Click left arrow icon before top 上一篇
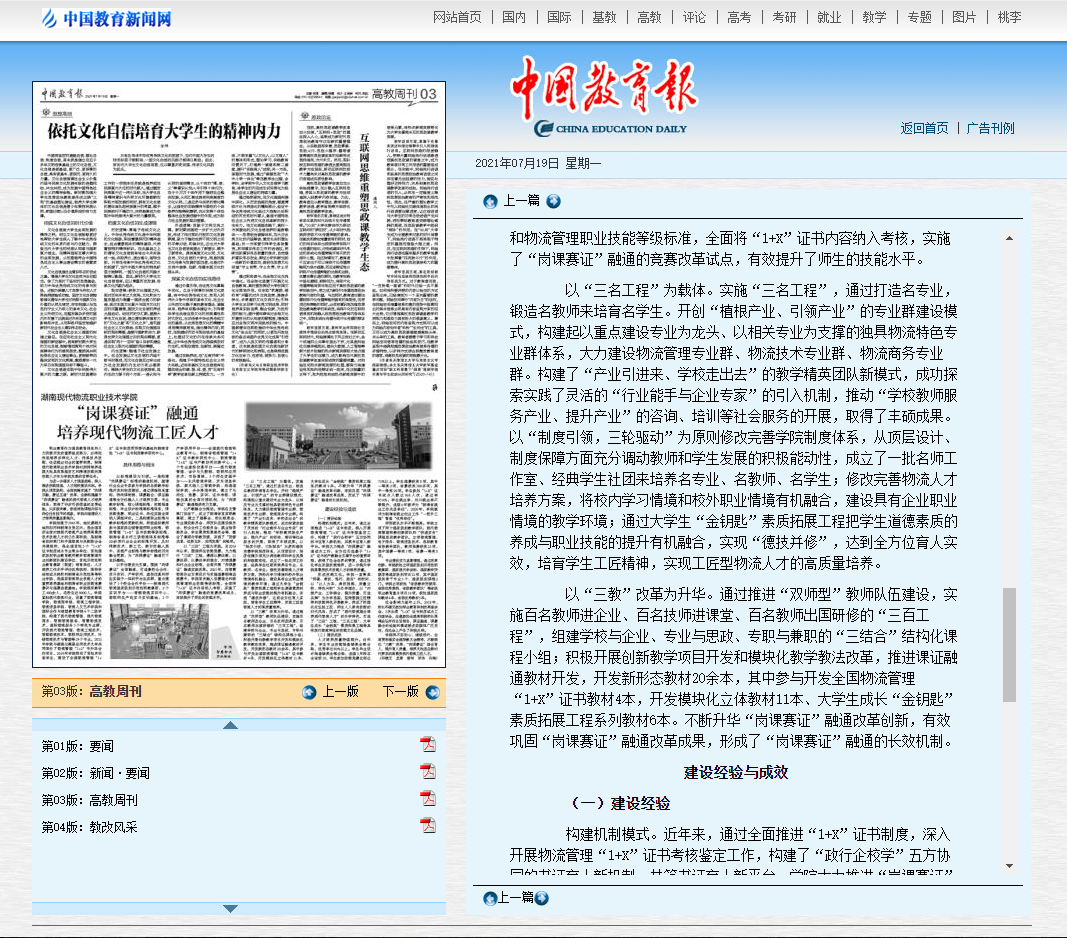The height and width of the screenshot is (938, 1067). [x=490, y=201]
